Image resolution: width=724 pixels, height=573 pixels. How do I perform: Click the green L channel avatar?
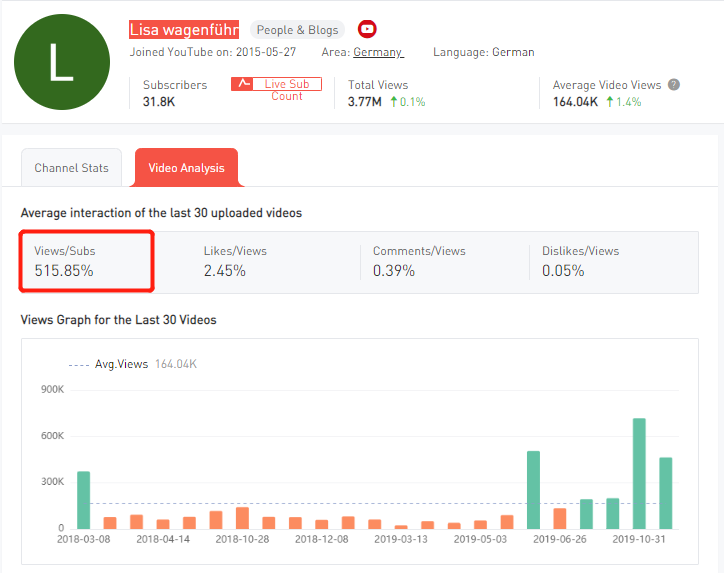point(62,62)
